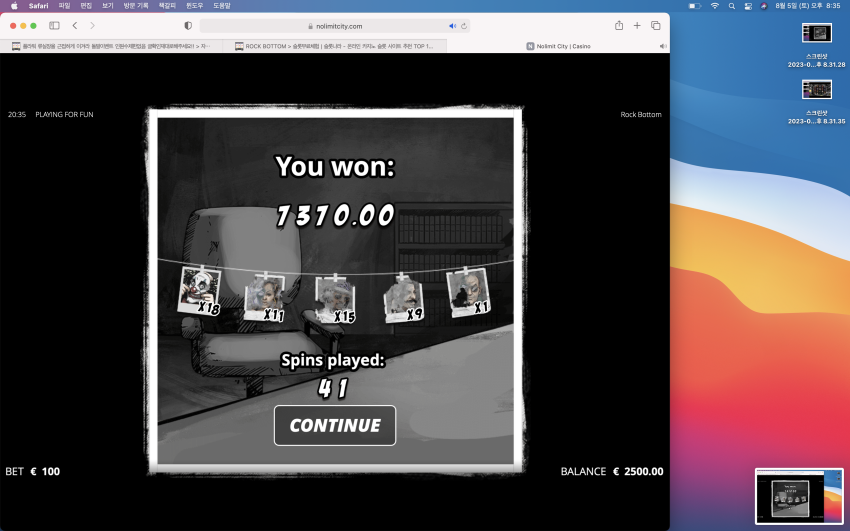This screenshot has height=531, width=850.
Task: Switch to the first Safari tab
Action: click(112, 46)
